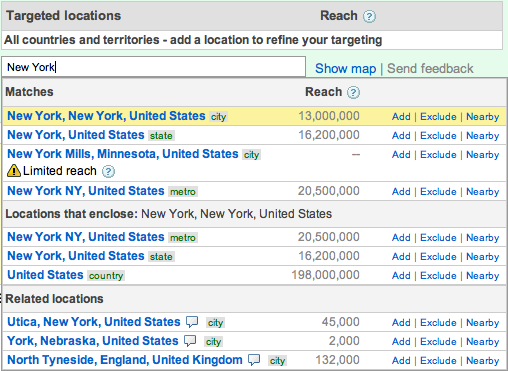Image resolution: width=508 pixels, height=371 pixels.
Task: Click the Limited reach warning triangle icon
Action: 14,171
